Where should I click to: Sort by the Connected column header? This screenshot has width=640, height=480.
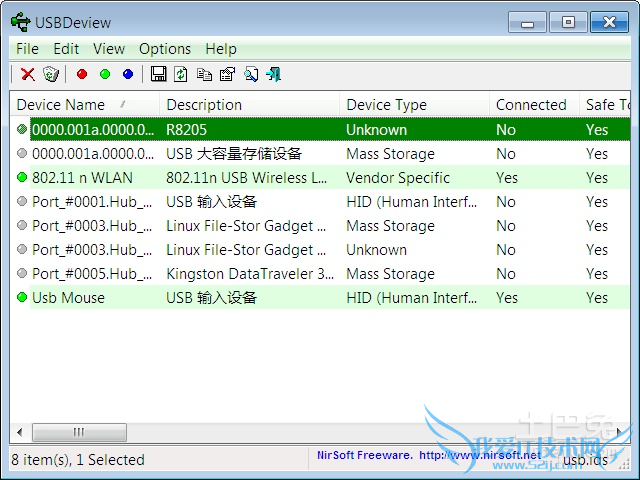534,105
